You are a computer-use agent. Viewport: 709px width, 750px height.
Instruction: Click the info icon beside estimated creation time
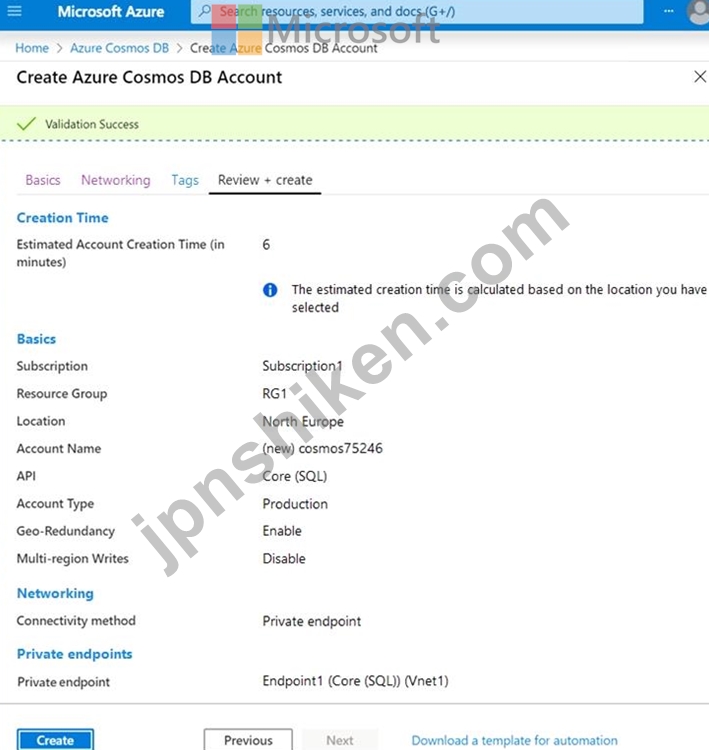pos(270,290)
